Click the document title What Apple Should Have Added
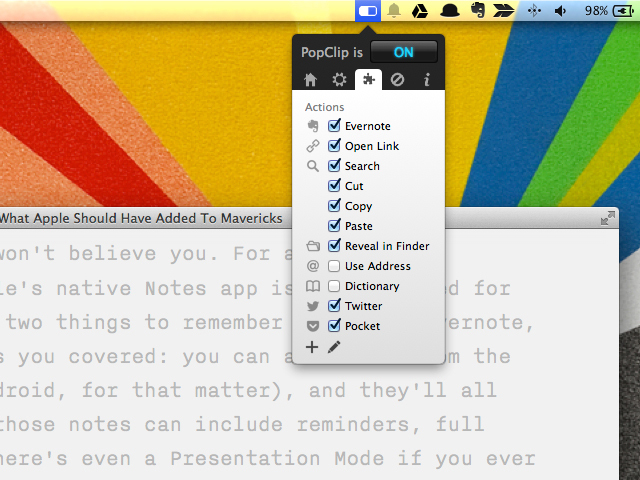This screenshot has width=640, height=480. 141,218
